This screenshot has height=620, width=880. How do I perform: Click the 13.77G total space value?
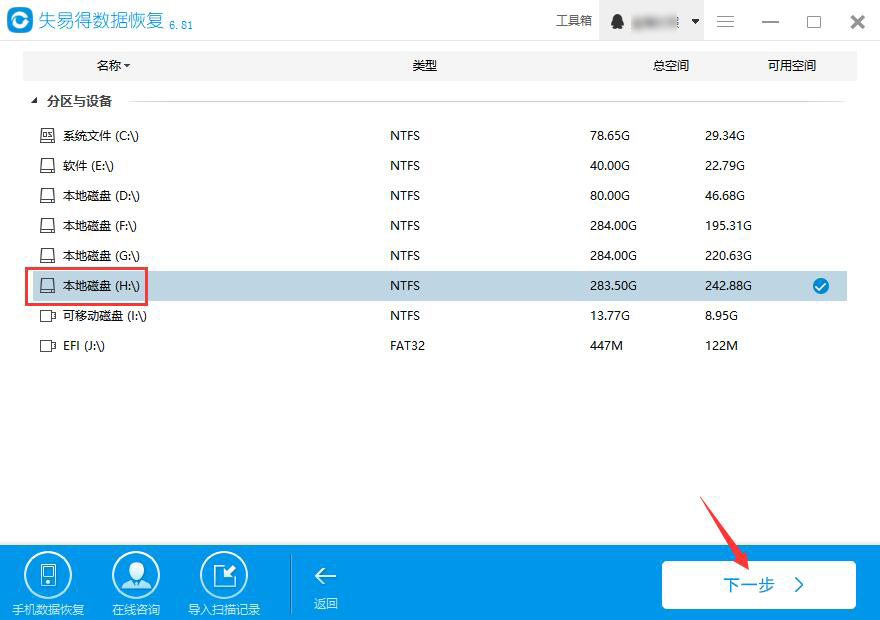click(609, 316)
